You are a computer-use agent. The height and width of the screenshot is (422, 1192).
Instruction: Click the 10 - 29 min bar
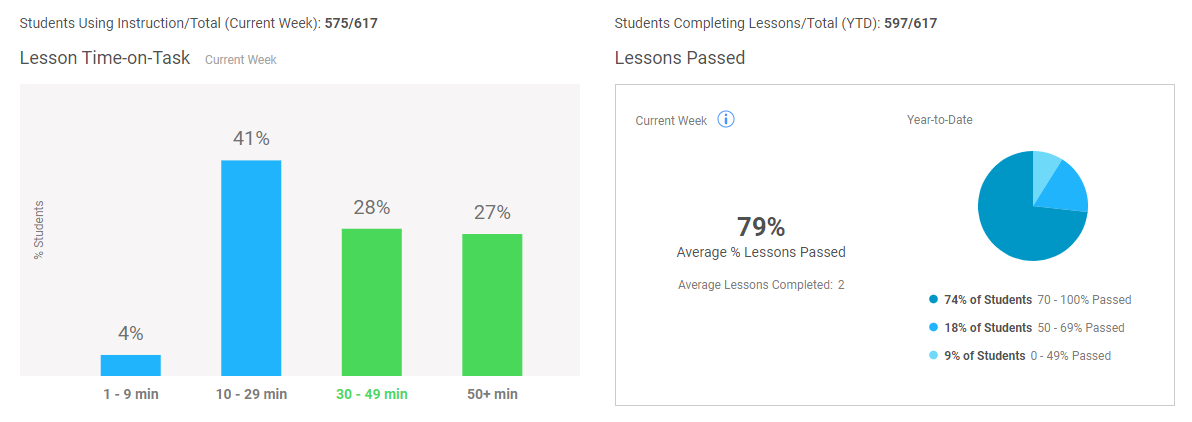click(251, 268)
